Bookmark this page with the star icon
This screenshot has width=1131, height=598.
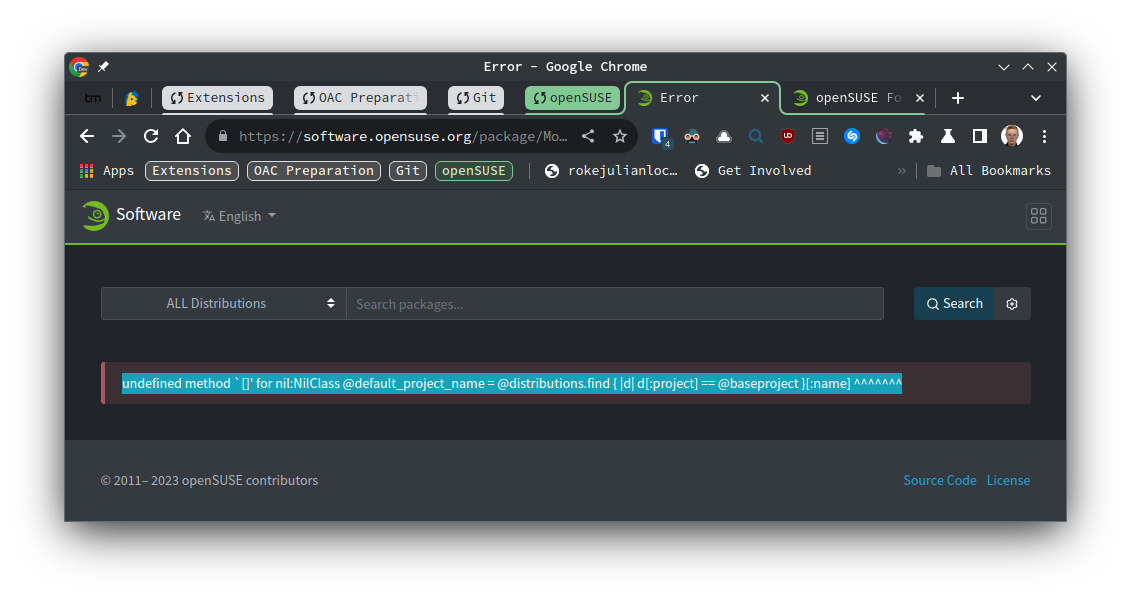620,136
